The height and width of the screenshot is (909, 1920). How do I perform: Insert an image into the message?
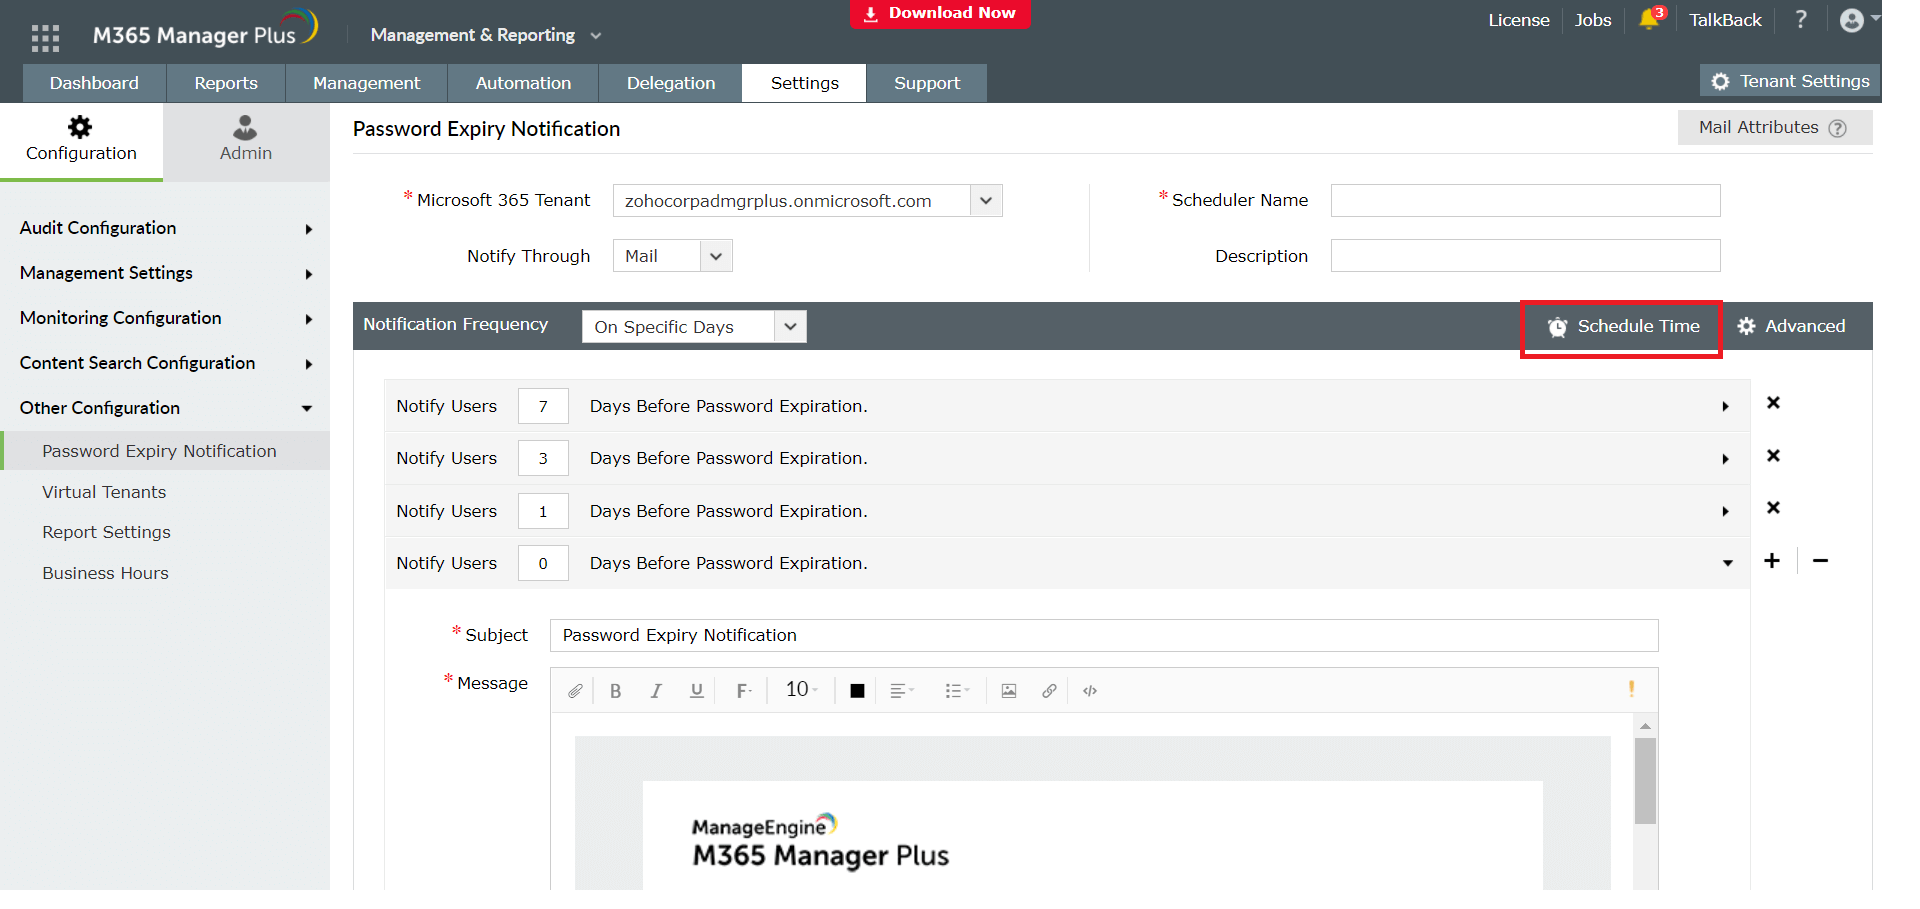(x=1009, y=691)
